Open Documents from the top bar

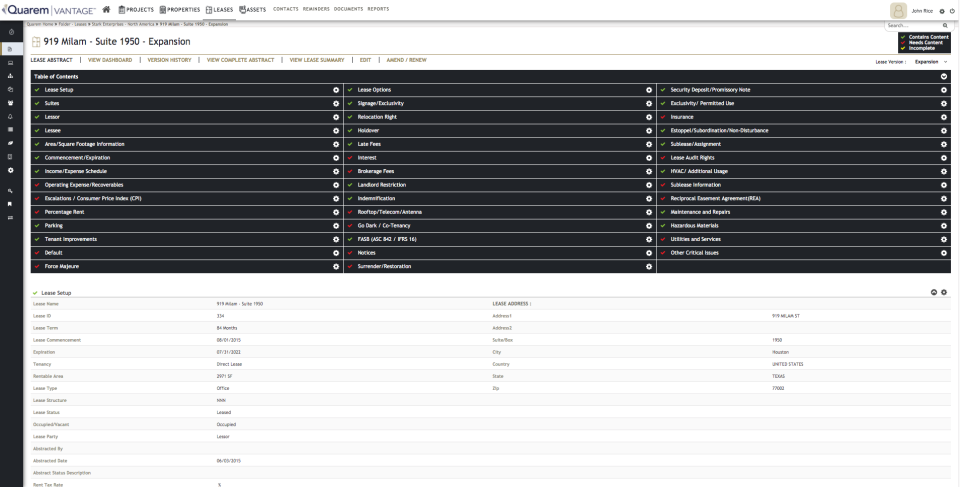pos(348,9)
